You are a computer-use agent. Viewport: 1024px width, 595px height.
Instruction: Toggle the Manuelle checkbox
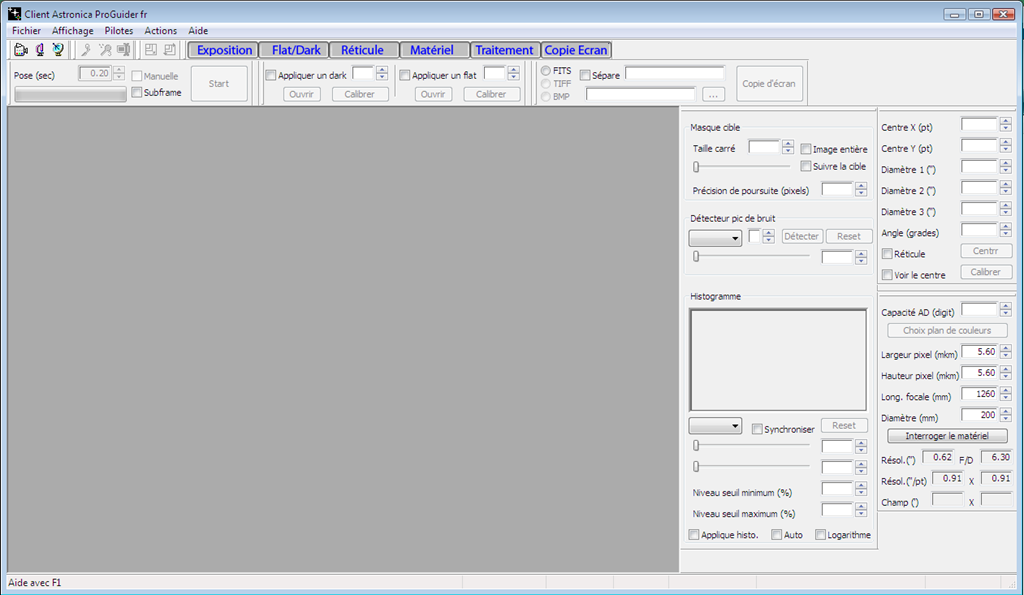point(136,76)
